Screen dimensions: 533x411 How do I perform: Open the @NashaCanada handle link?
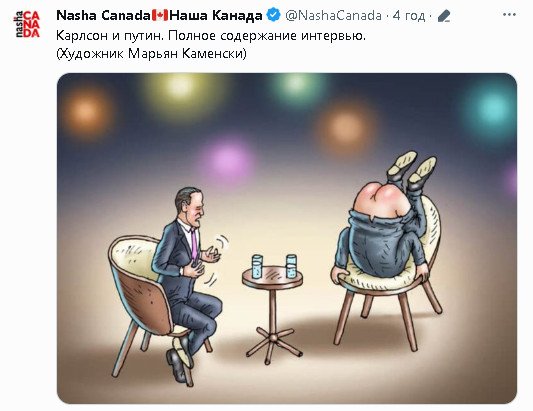pos(333,16)
